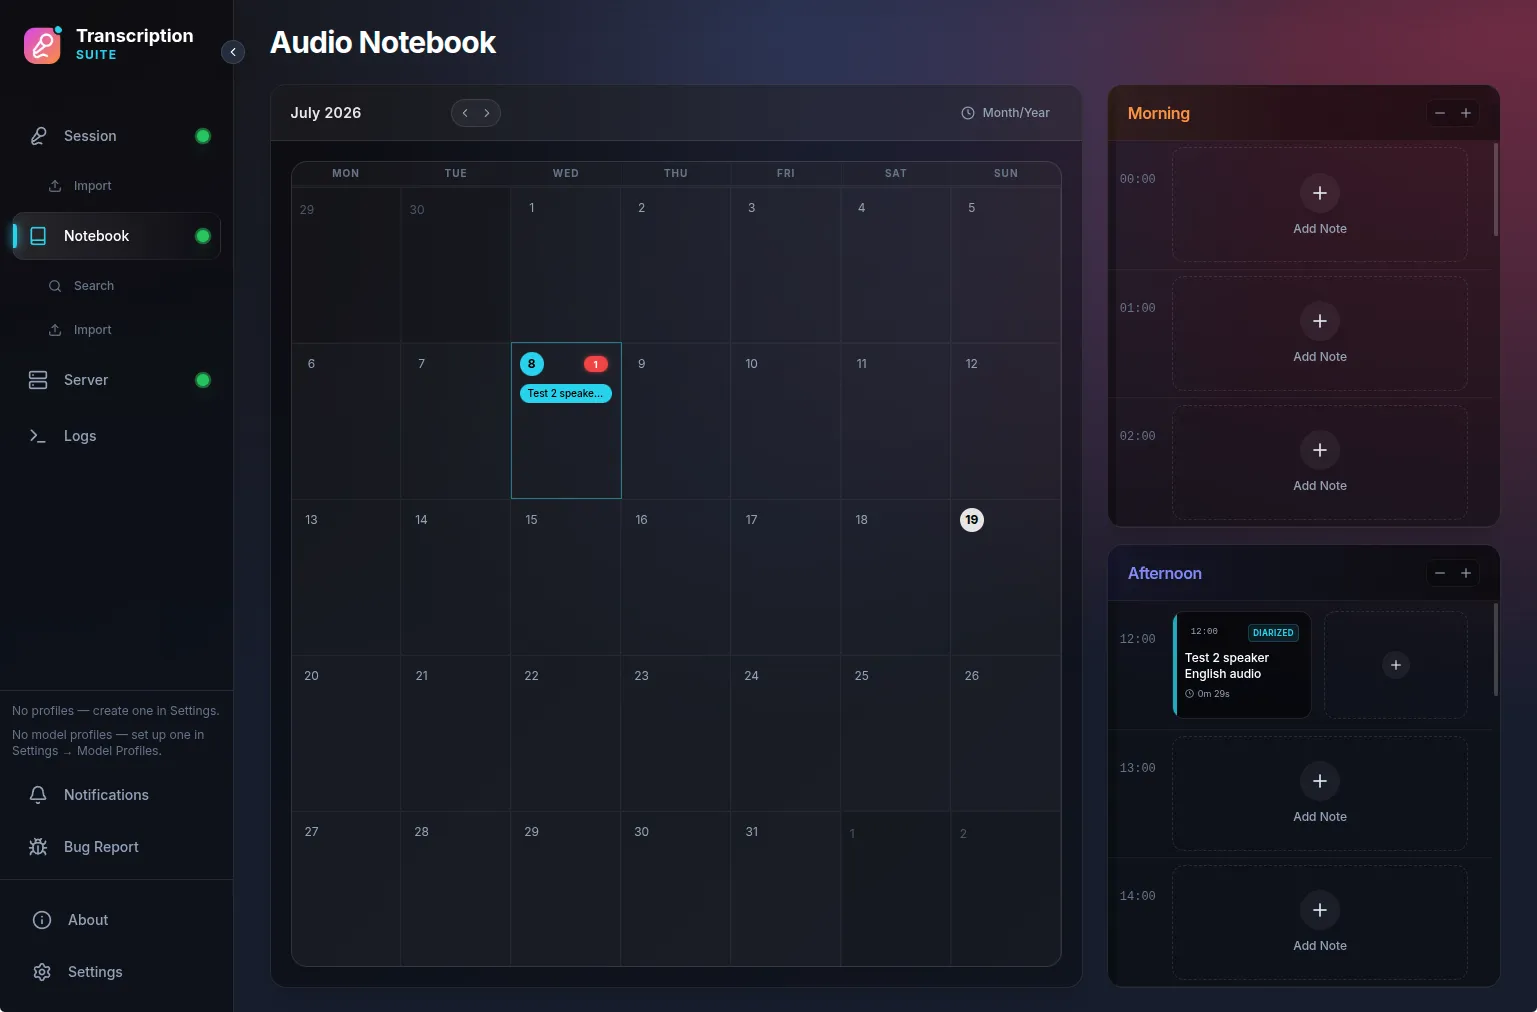The image size is (1537, 1012).
Task: Click the green status dot beside Notebook
Action: [203, 236]
